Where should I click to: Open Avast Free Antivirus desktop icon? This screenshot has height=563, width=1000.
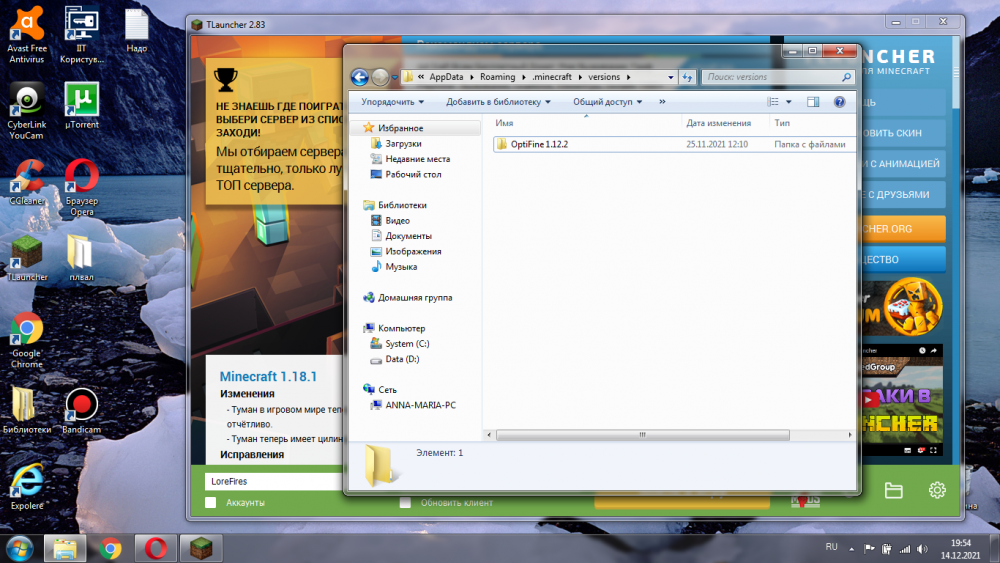coord(27,35)
